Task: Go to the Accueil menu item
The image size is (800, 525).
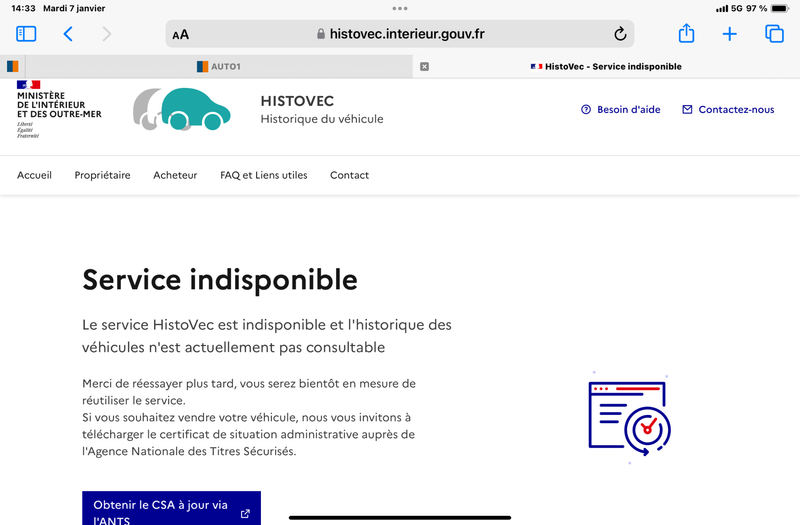Action: click(x=34, y=175)
